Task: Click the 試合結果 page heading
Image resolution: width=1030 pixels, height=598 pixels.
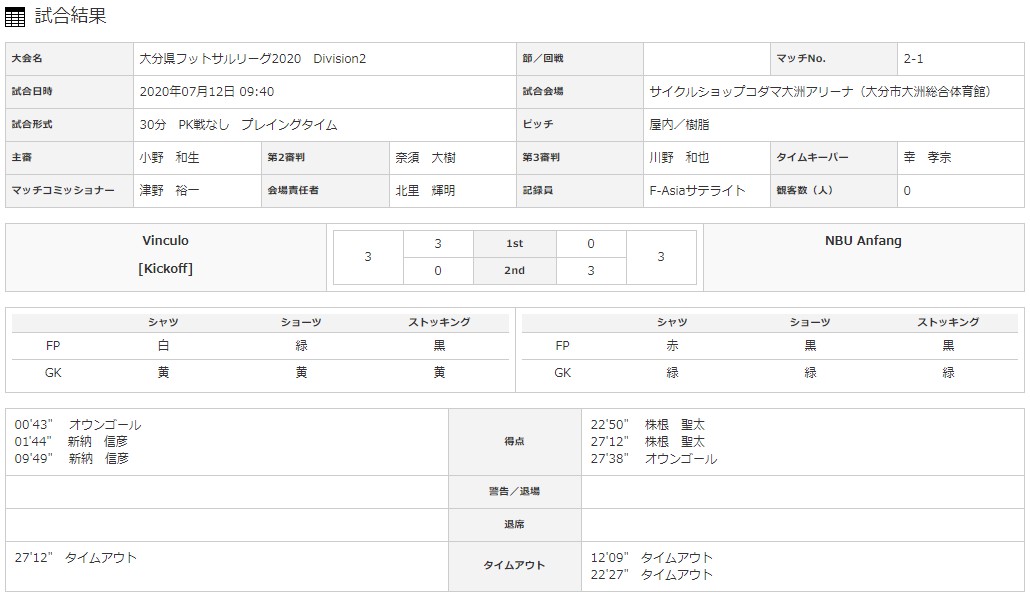Action: 70,16
